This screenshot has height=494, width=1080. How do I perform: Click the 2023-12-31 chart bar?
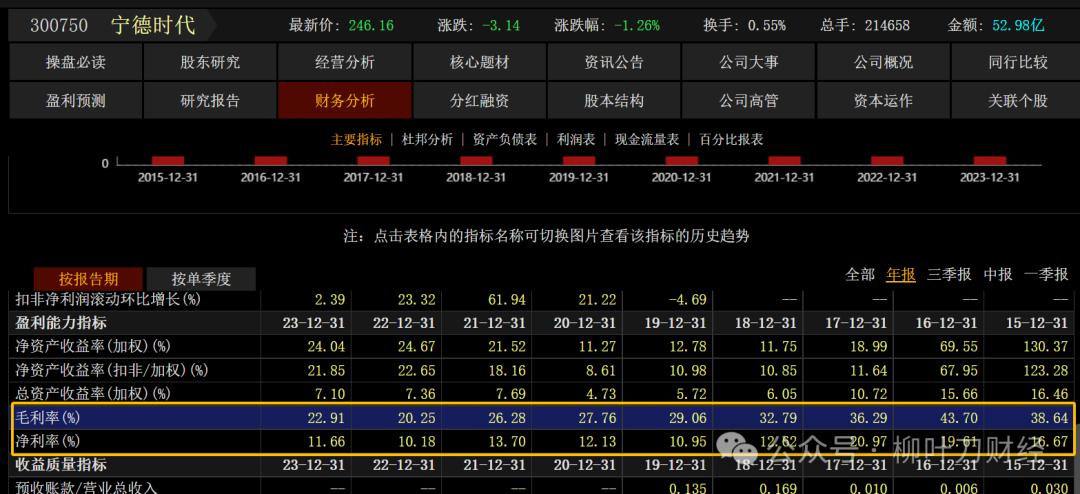click(990, 161)
